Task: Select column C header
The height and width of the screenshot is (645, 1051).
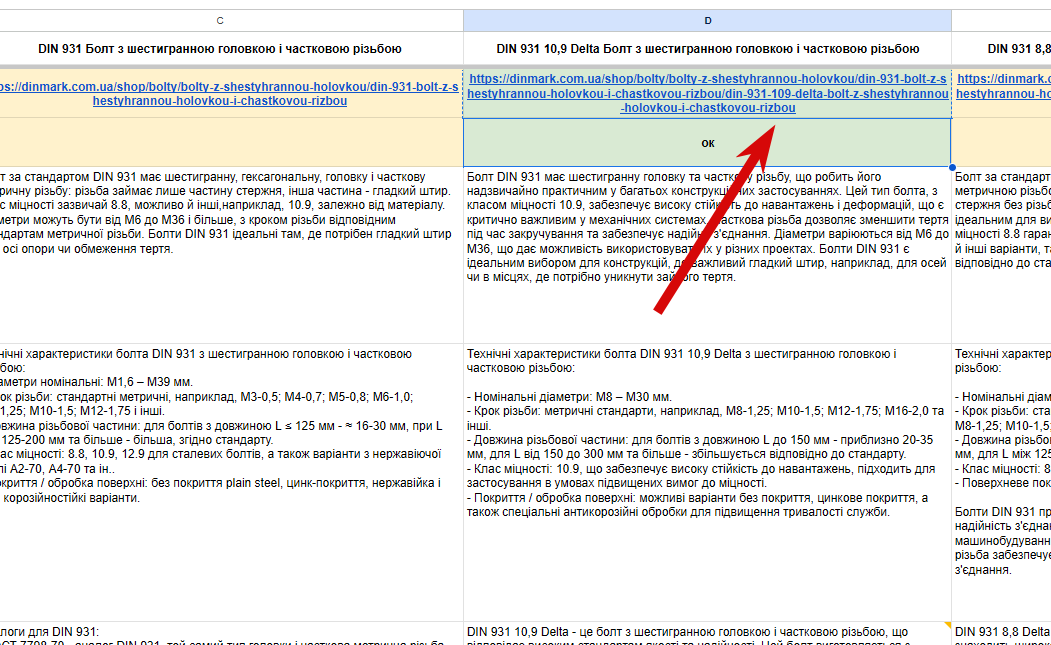Action: click(x=220, y=21)
